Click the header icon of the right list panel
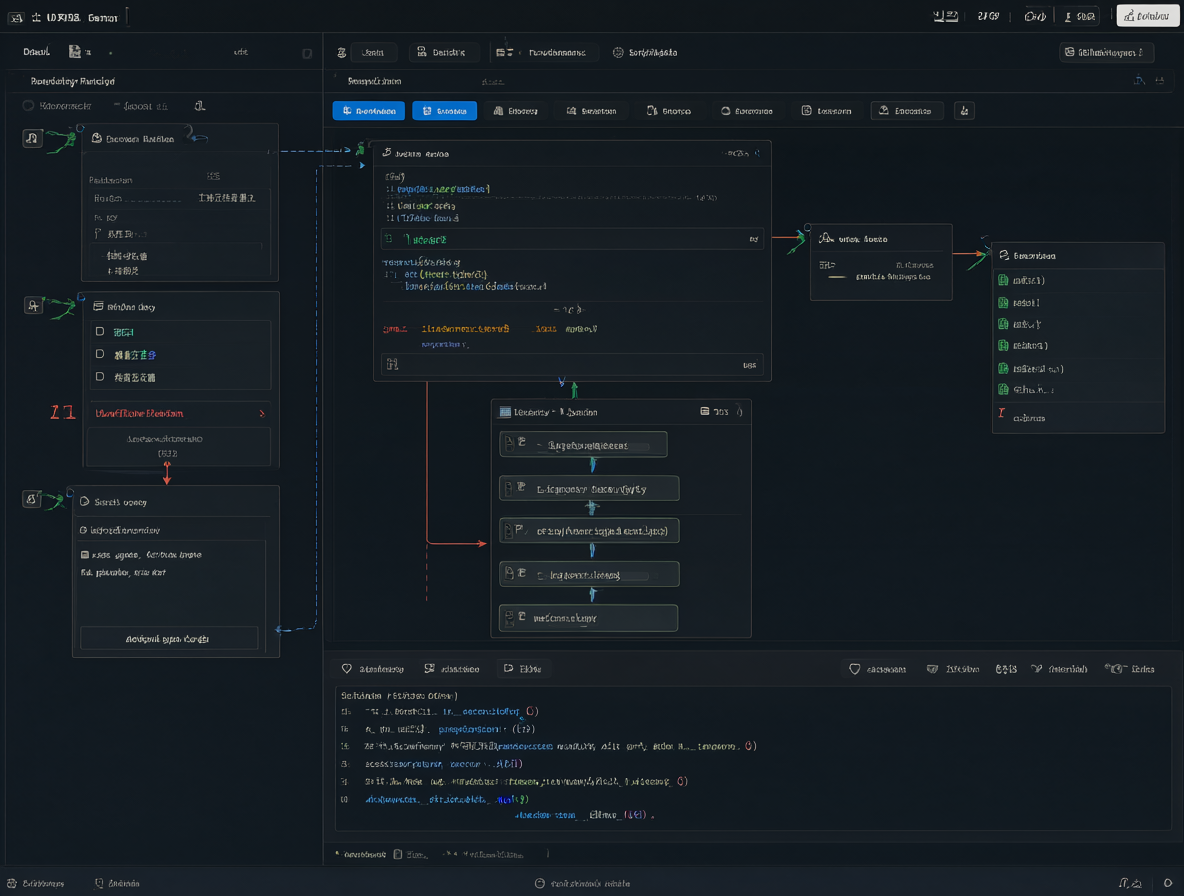This screenshot has height=896, width=1184. [x=1004, y=255]
